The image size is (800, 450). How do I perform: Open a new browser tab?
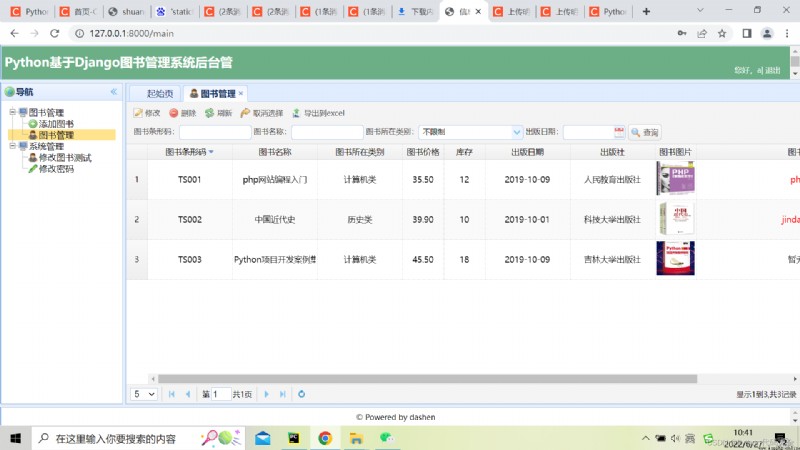point(646,11)
